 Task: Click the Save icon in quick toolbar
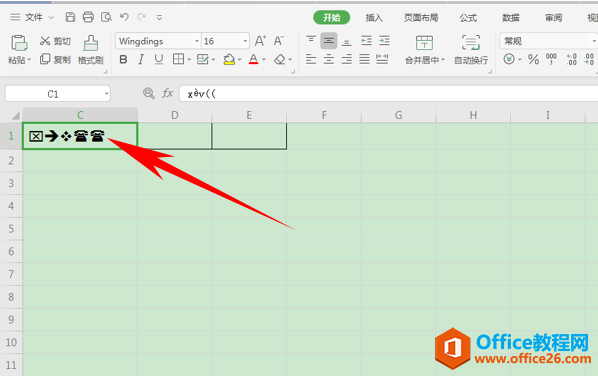coord(70,17)
